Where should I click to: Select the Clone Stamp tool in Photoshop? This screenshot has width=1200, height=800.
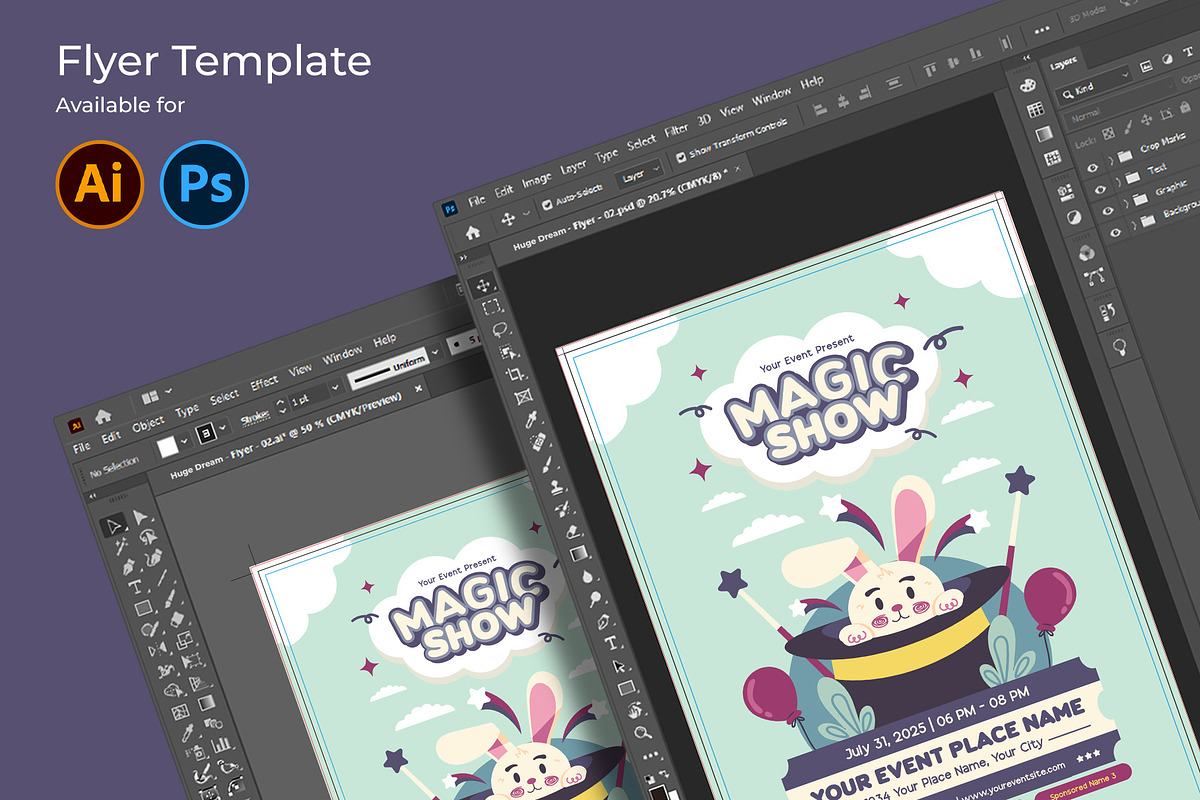click(556, 487)
